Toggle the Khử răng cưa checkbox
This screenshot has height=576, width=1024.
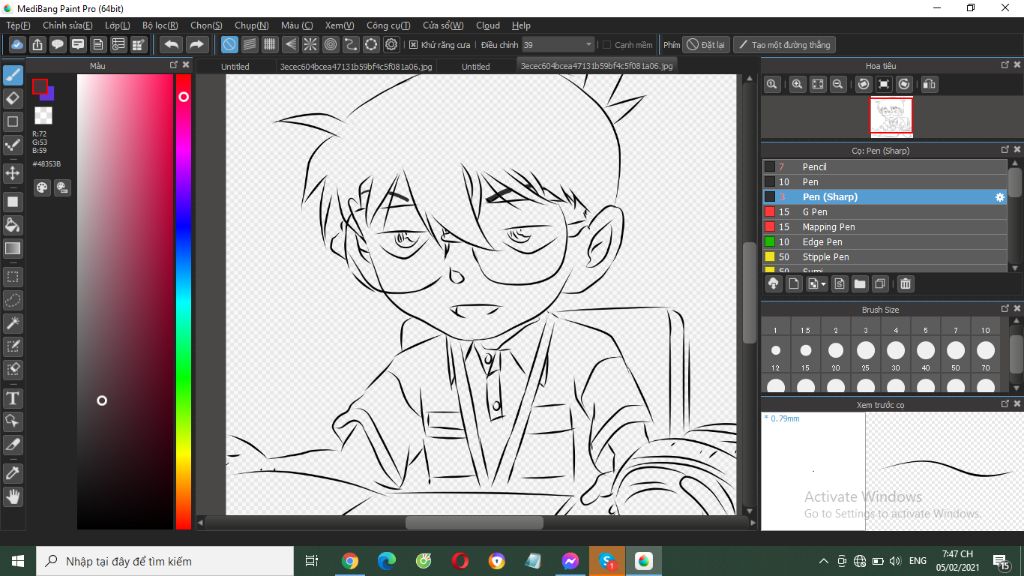point(413,45)
